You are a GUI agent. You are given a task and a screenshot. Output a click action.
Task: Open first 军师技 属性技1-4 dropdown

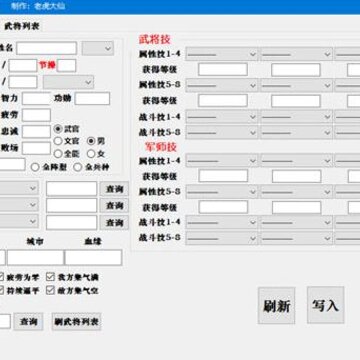(x=222, y=161)
